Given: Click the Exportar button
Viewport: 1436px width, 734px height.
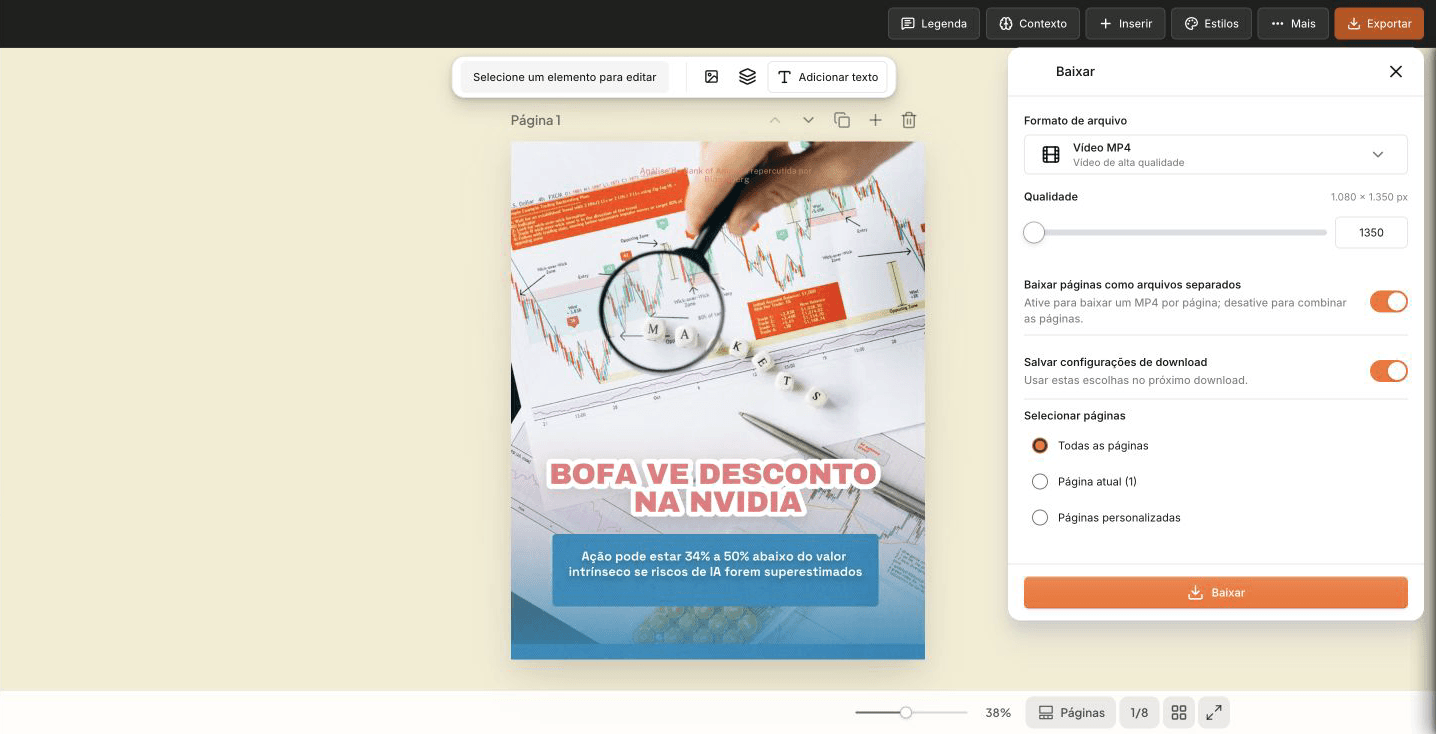Looking at the screenshot, I should [1379, 24].
